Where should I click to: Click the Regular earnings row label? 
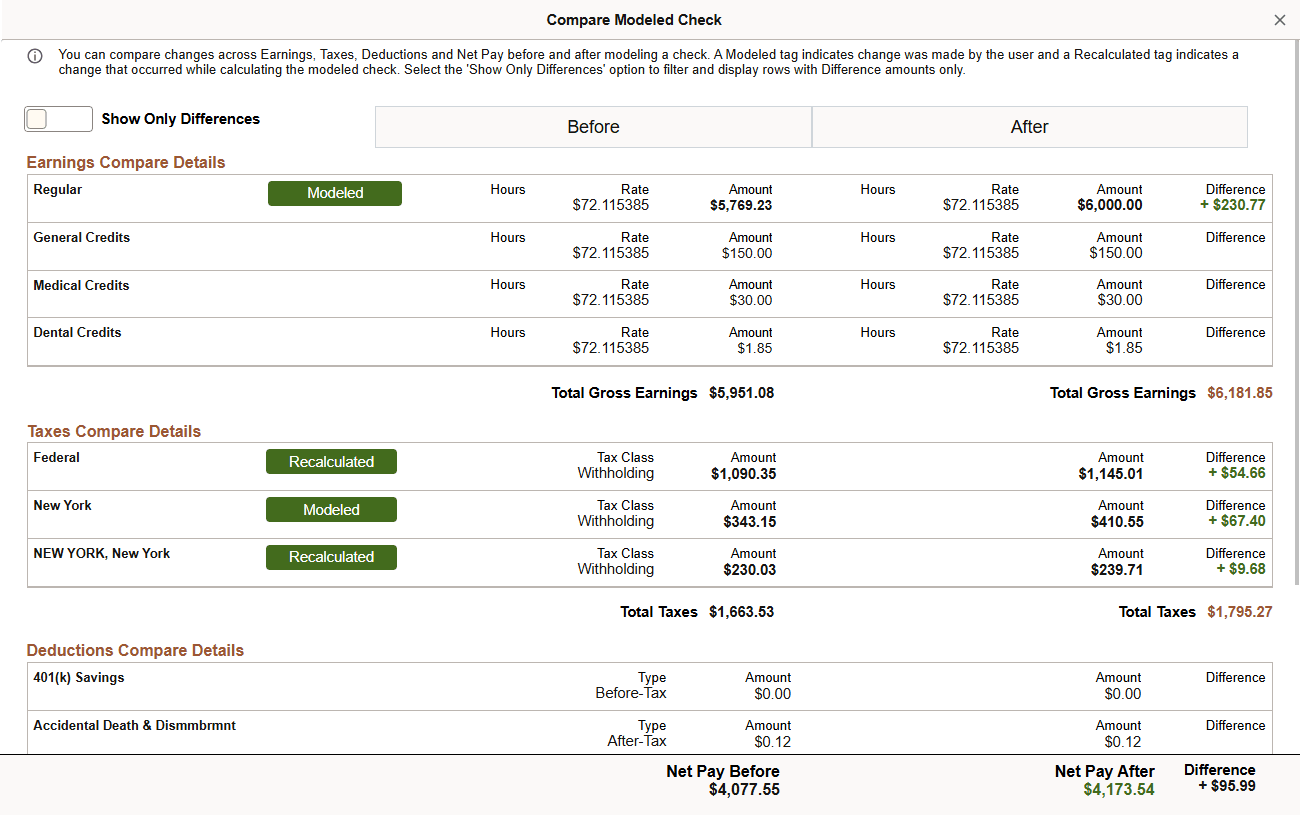tap(58, 189)
